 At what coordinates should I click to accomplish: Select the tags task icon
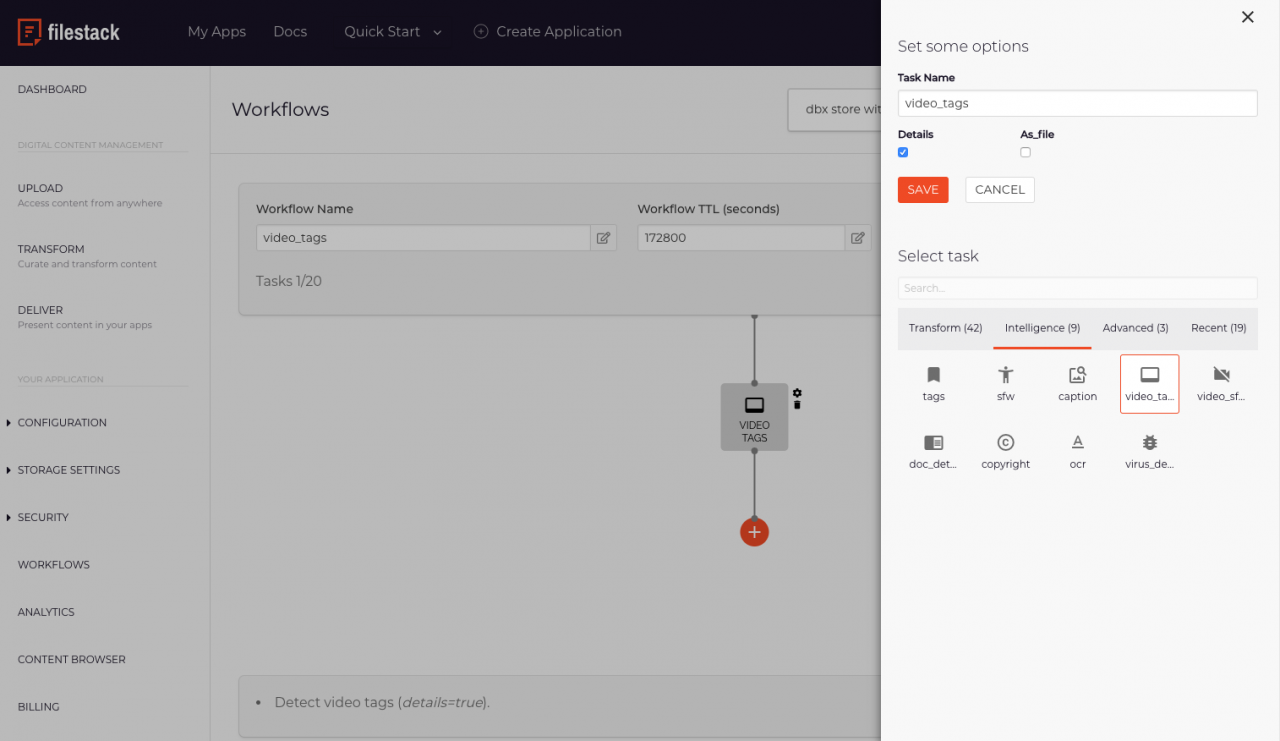(933, 383)
